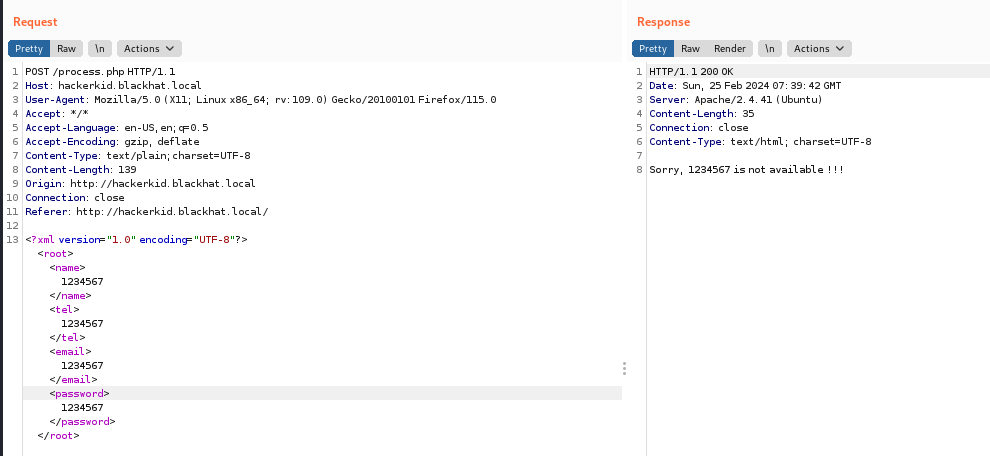Switch Request view to Pretty tab
The height and width of the screenshot is (456, 990).
click(29, 49)
